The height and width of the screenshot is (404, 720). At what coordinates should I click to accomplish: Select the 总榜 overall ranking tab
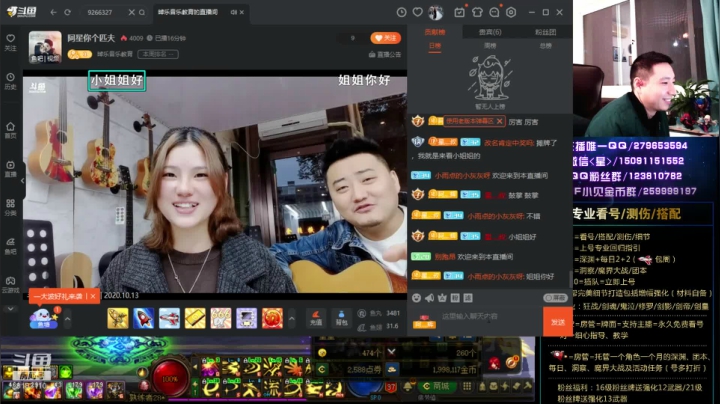546,45
